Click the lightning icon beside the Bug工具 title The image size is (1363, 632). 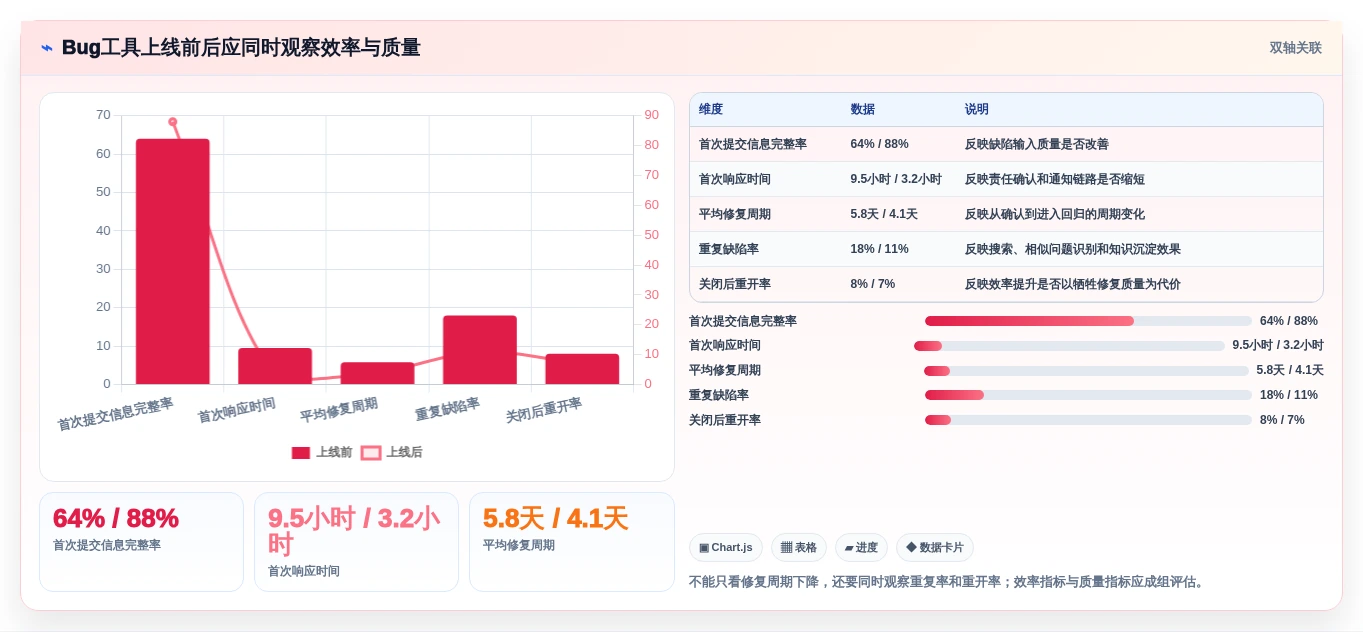click(46, 48)
